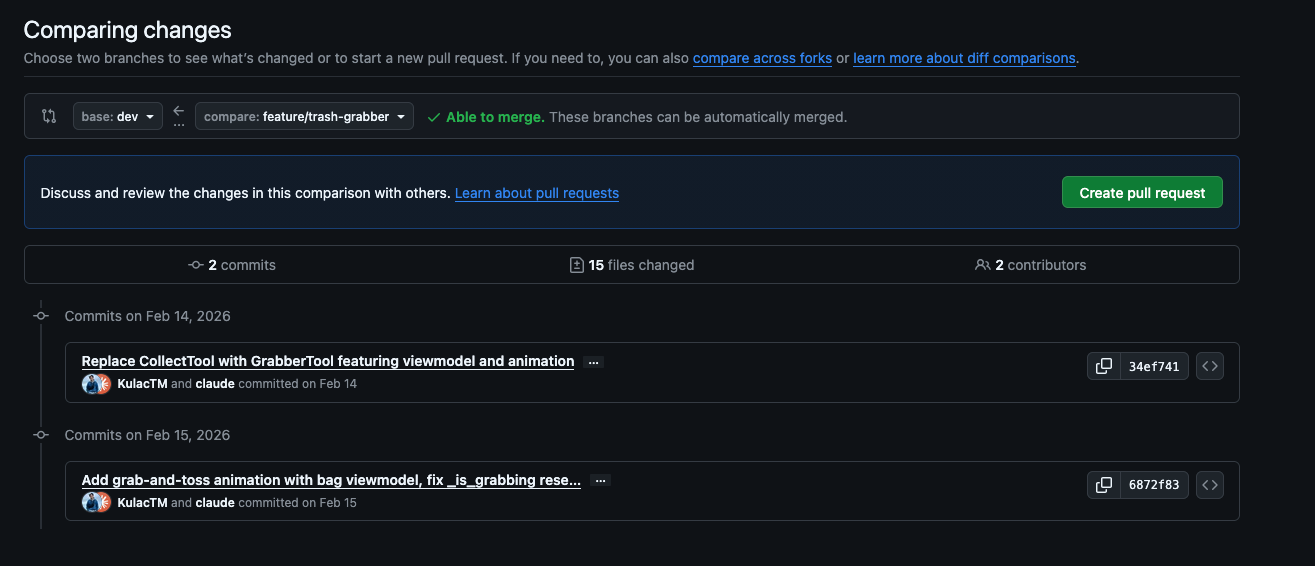Open the Replace CollectTool with GrabberTool commit
1315x566 pixels.
point(328,361)
